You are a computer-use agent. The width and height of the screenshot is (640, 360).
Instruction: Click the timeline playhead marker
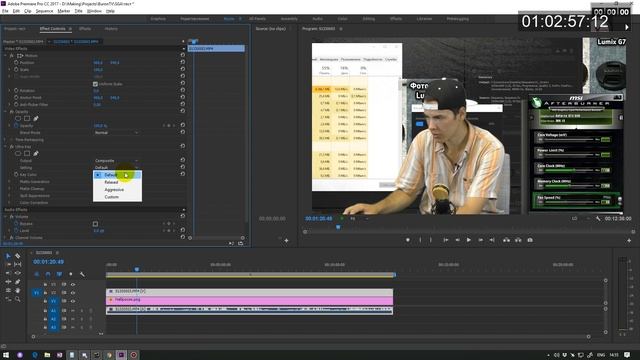coord(137,269)
